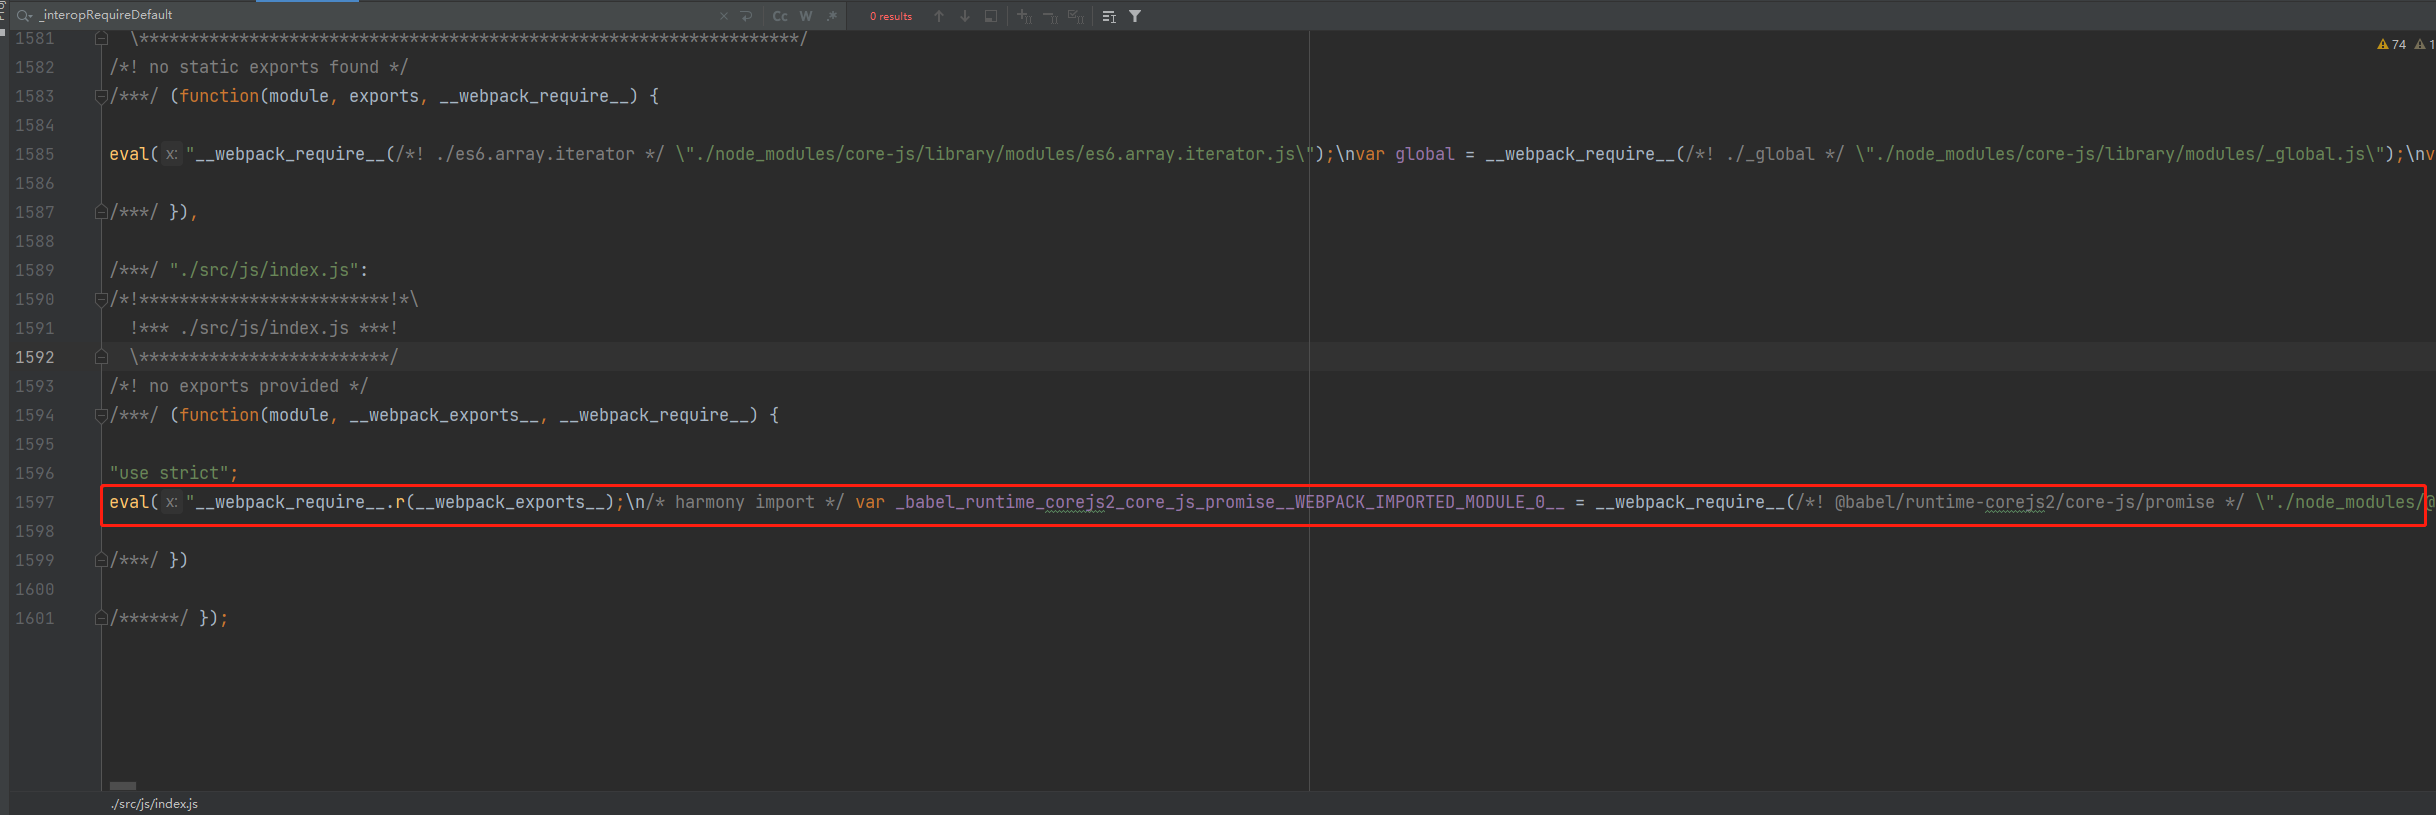This screenshot has width=2436, height=815.
Task: Go to next occurrence with down arrow
Action: 965,16
